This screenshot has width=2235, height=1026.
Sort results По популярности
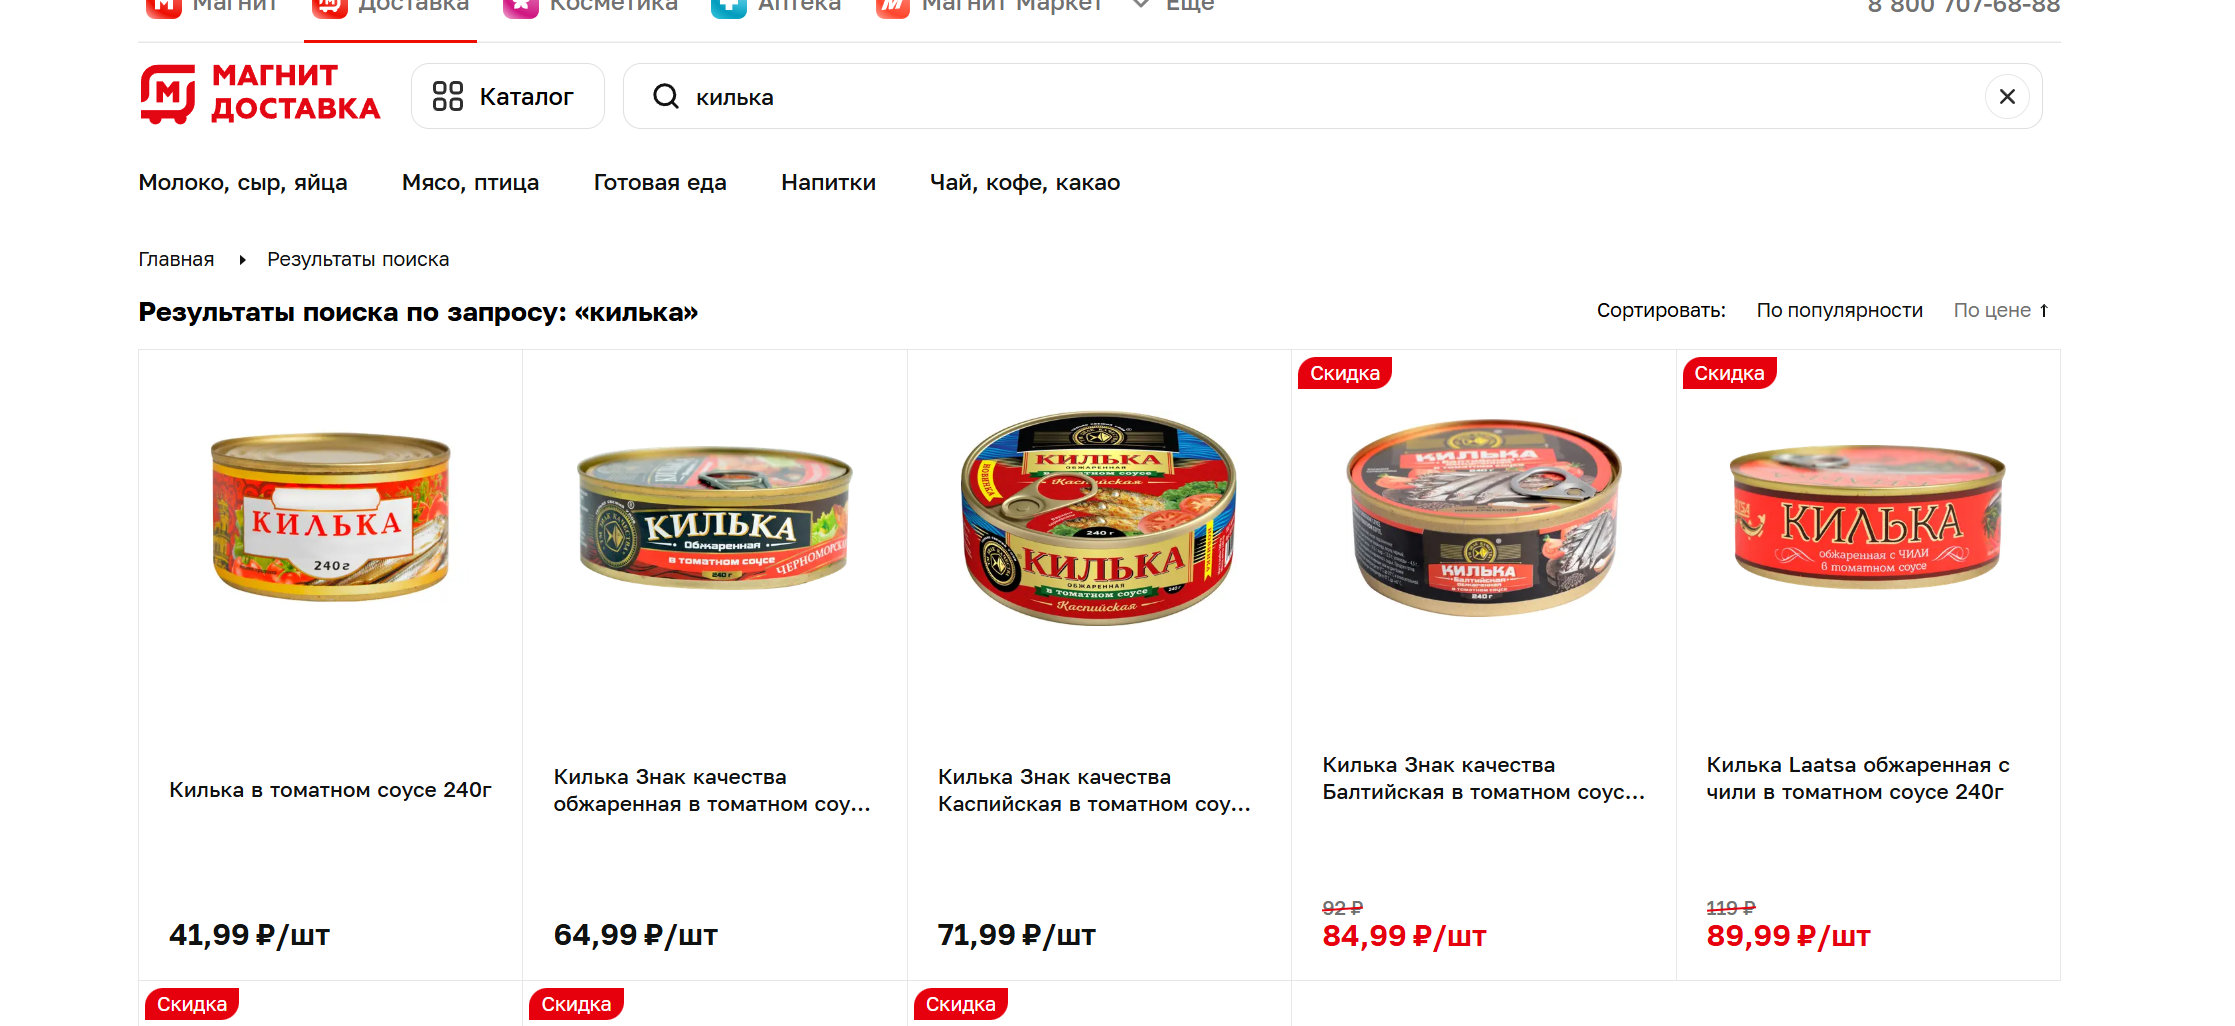pos(1839,310)
